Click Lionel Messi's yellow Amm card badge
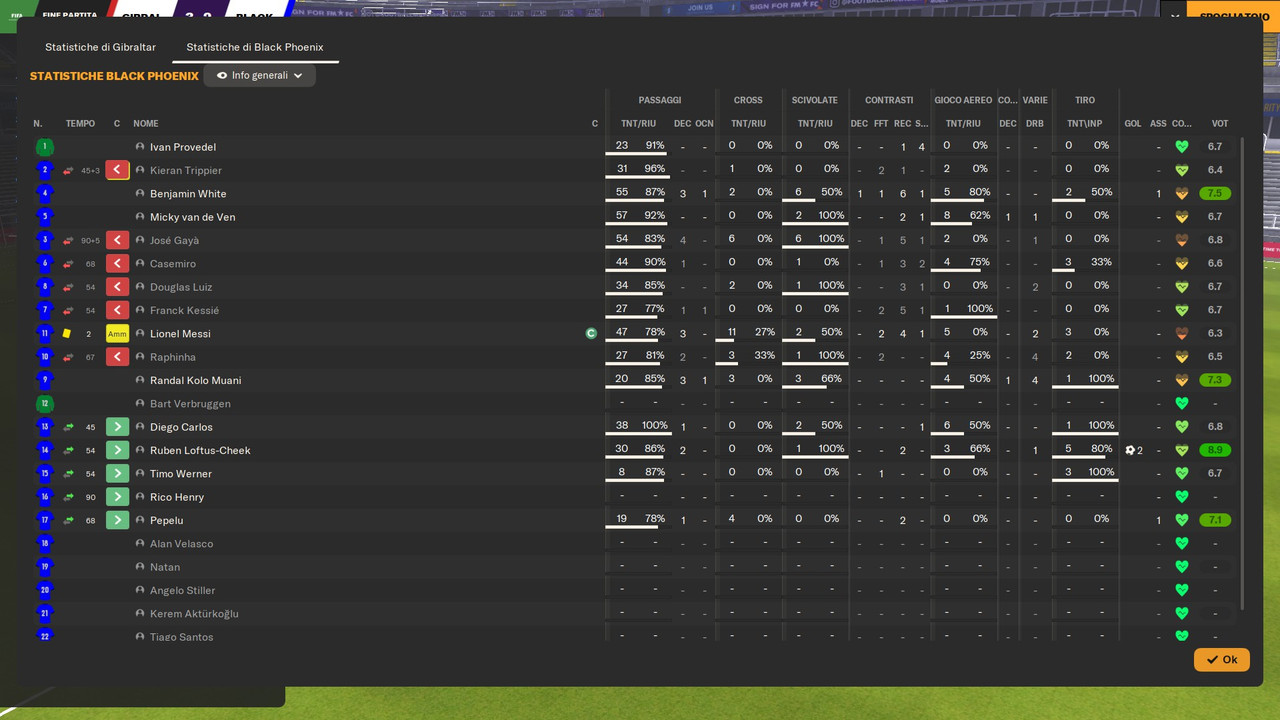This screenshot has width=1280, height=720. (x=117, y=334)
